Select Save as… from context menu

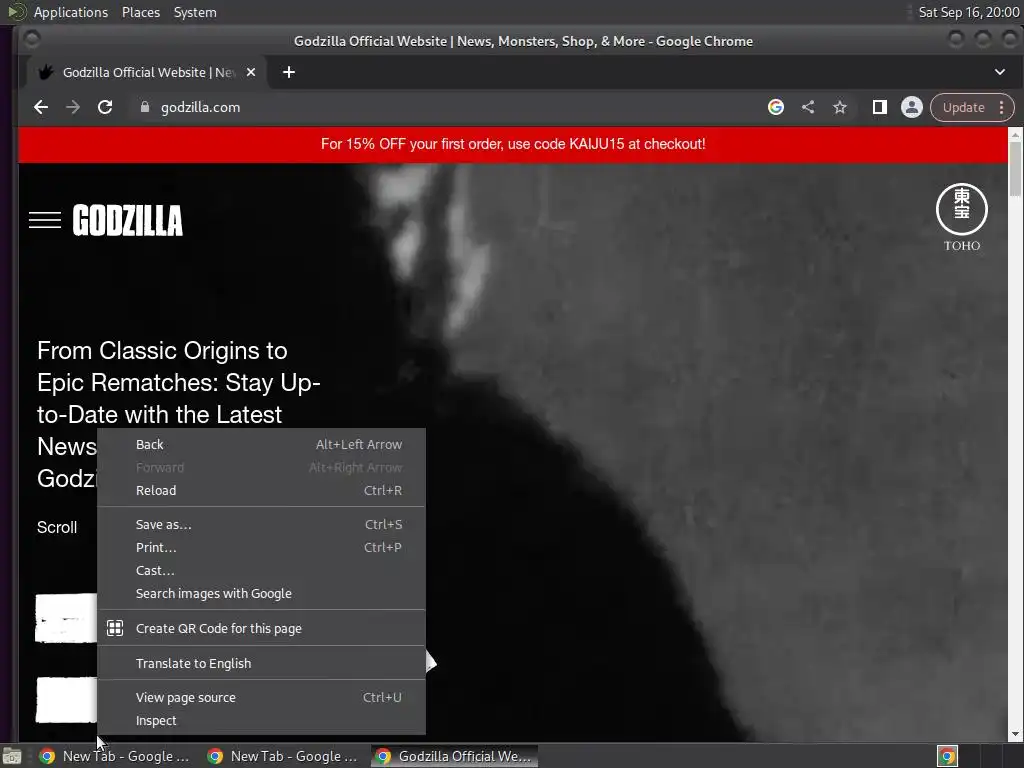tap(261, 524)
